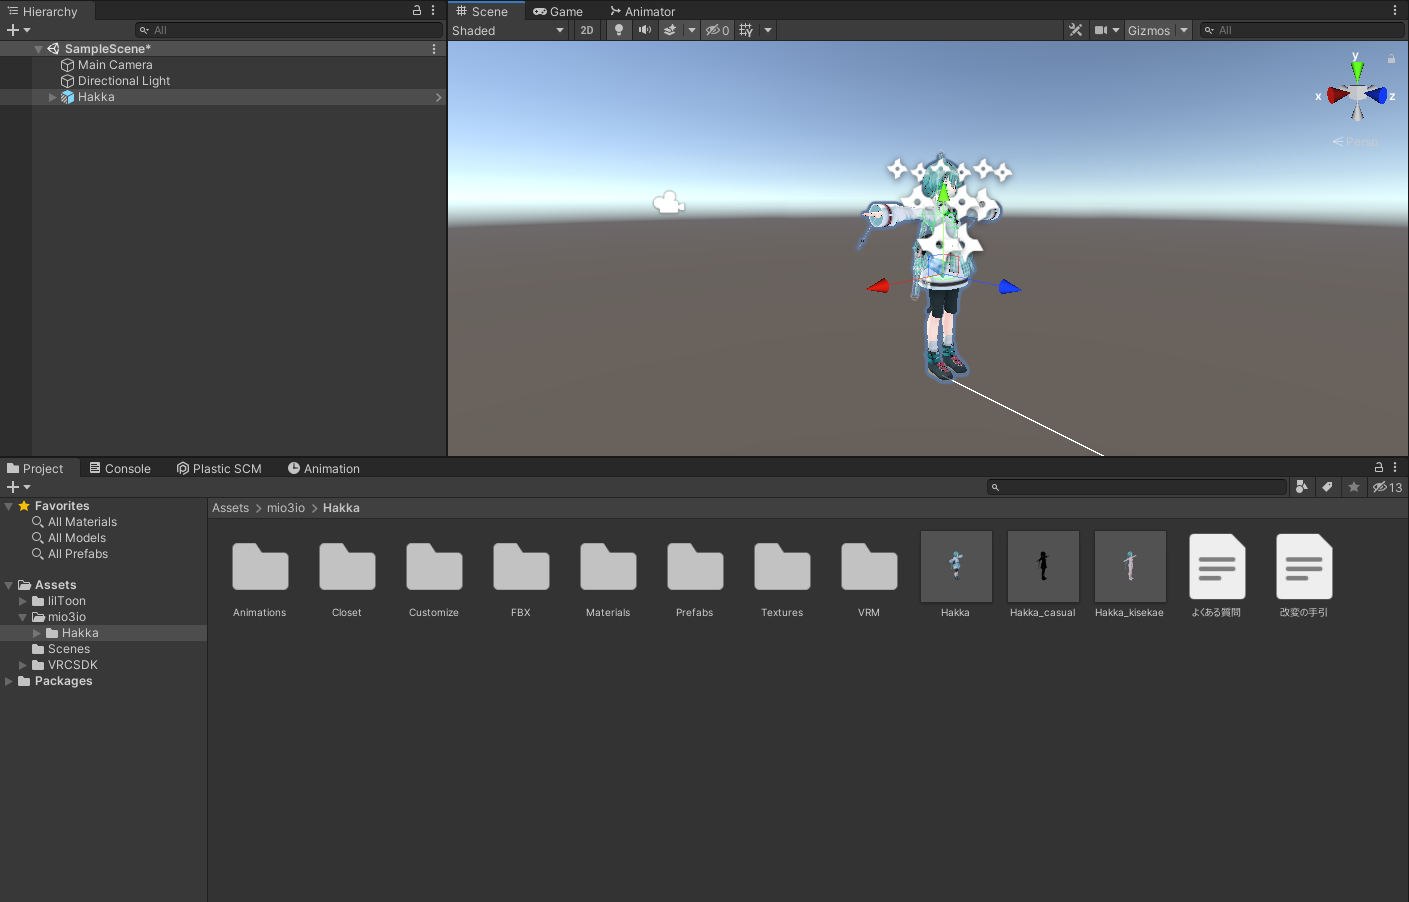The height and width of the screenshot is (902, 1409).
Task: Lock the Hierarchy panel
Action: point(417,10)
